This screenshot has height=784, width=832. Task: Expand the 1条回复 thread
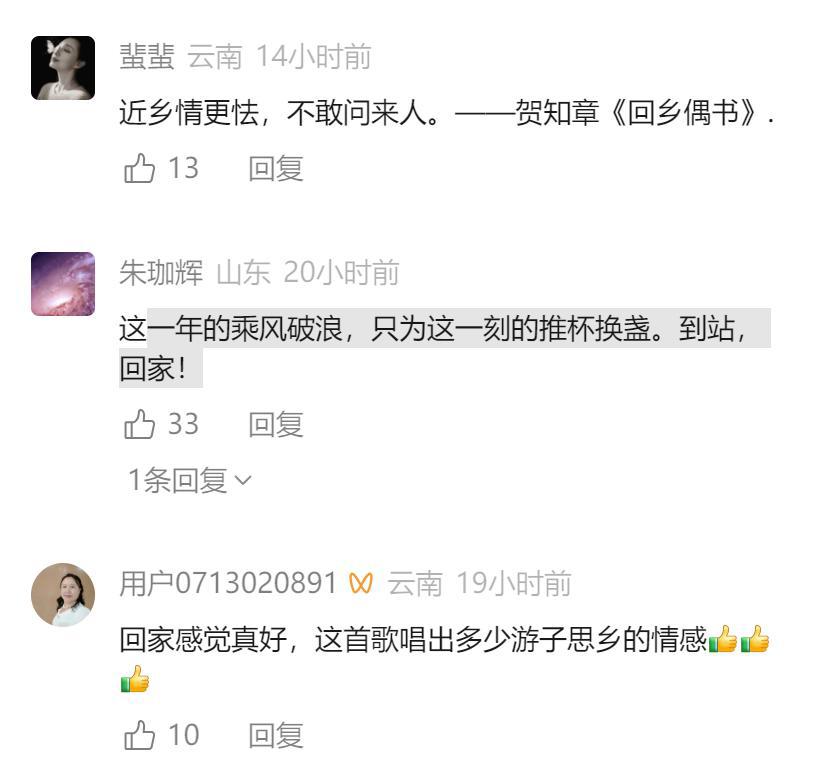(x=189, y=481)
